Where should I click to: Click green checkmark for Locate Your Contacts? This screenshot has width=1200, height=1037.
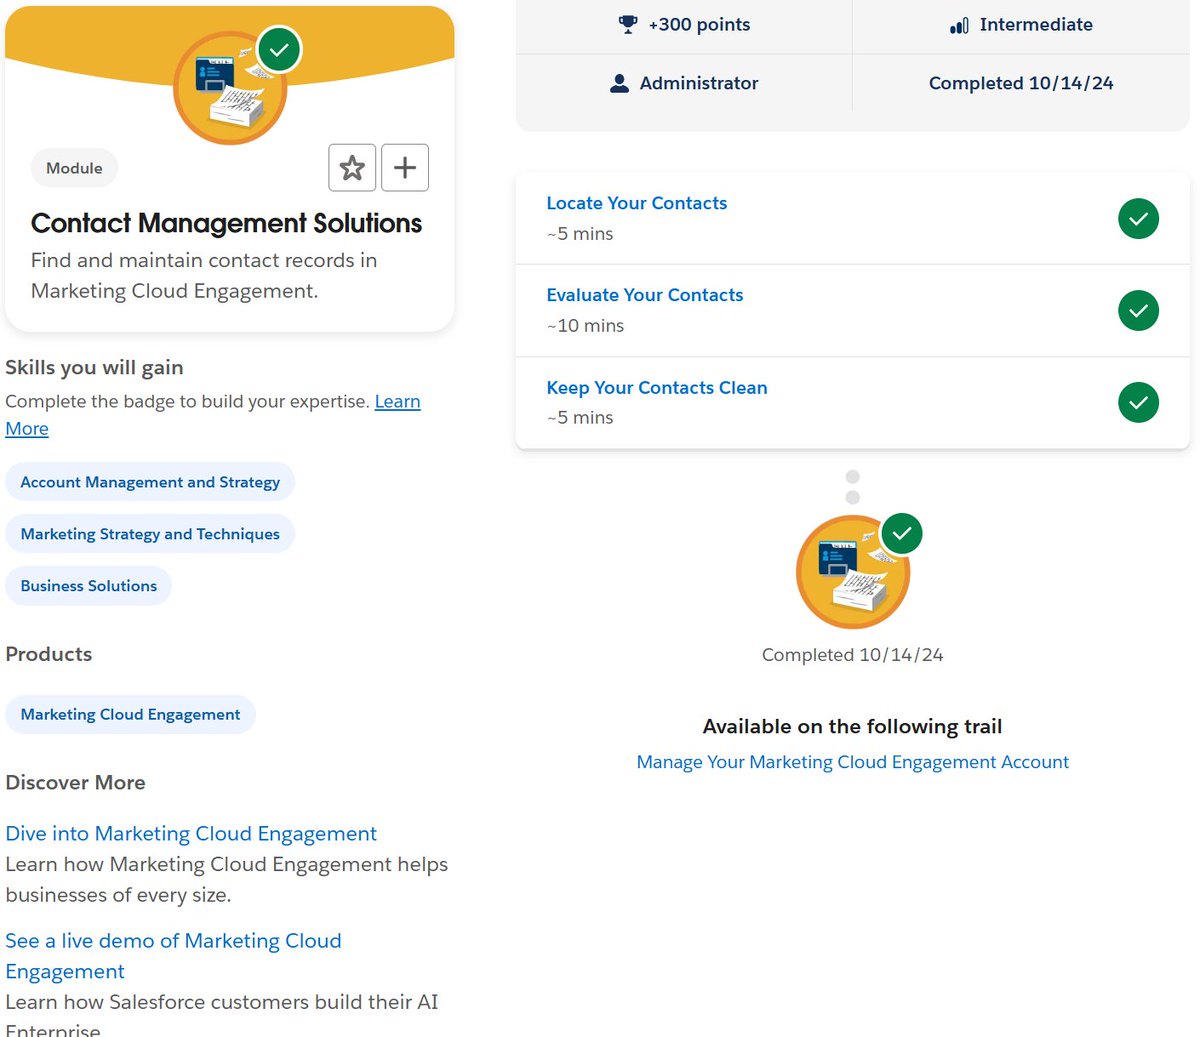tap(1138, 218)
